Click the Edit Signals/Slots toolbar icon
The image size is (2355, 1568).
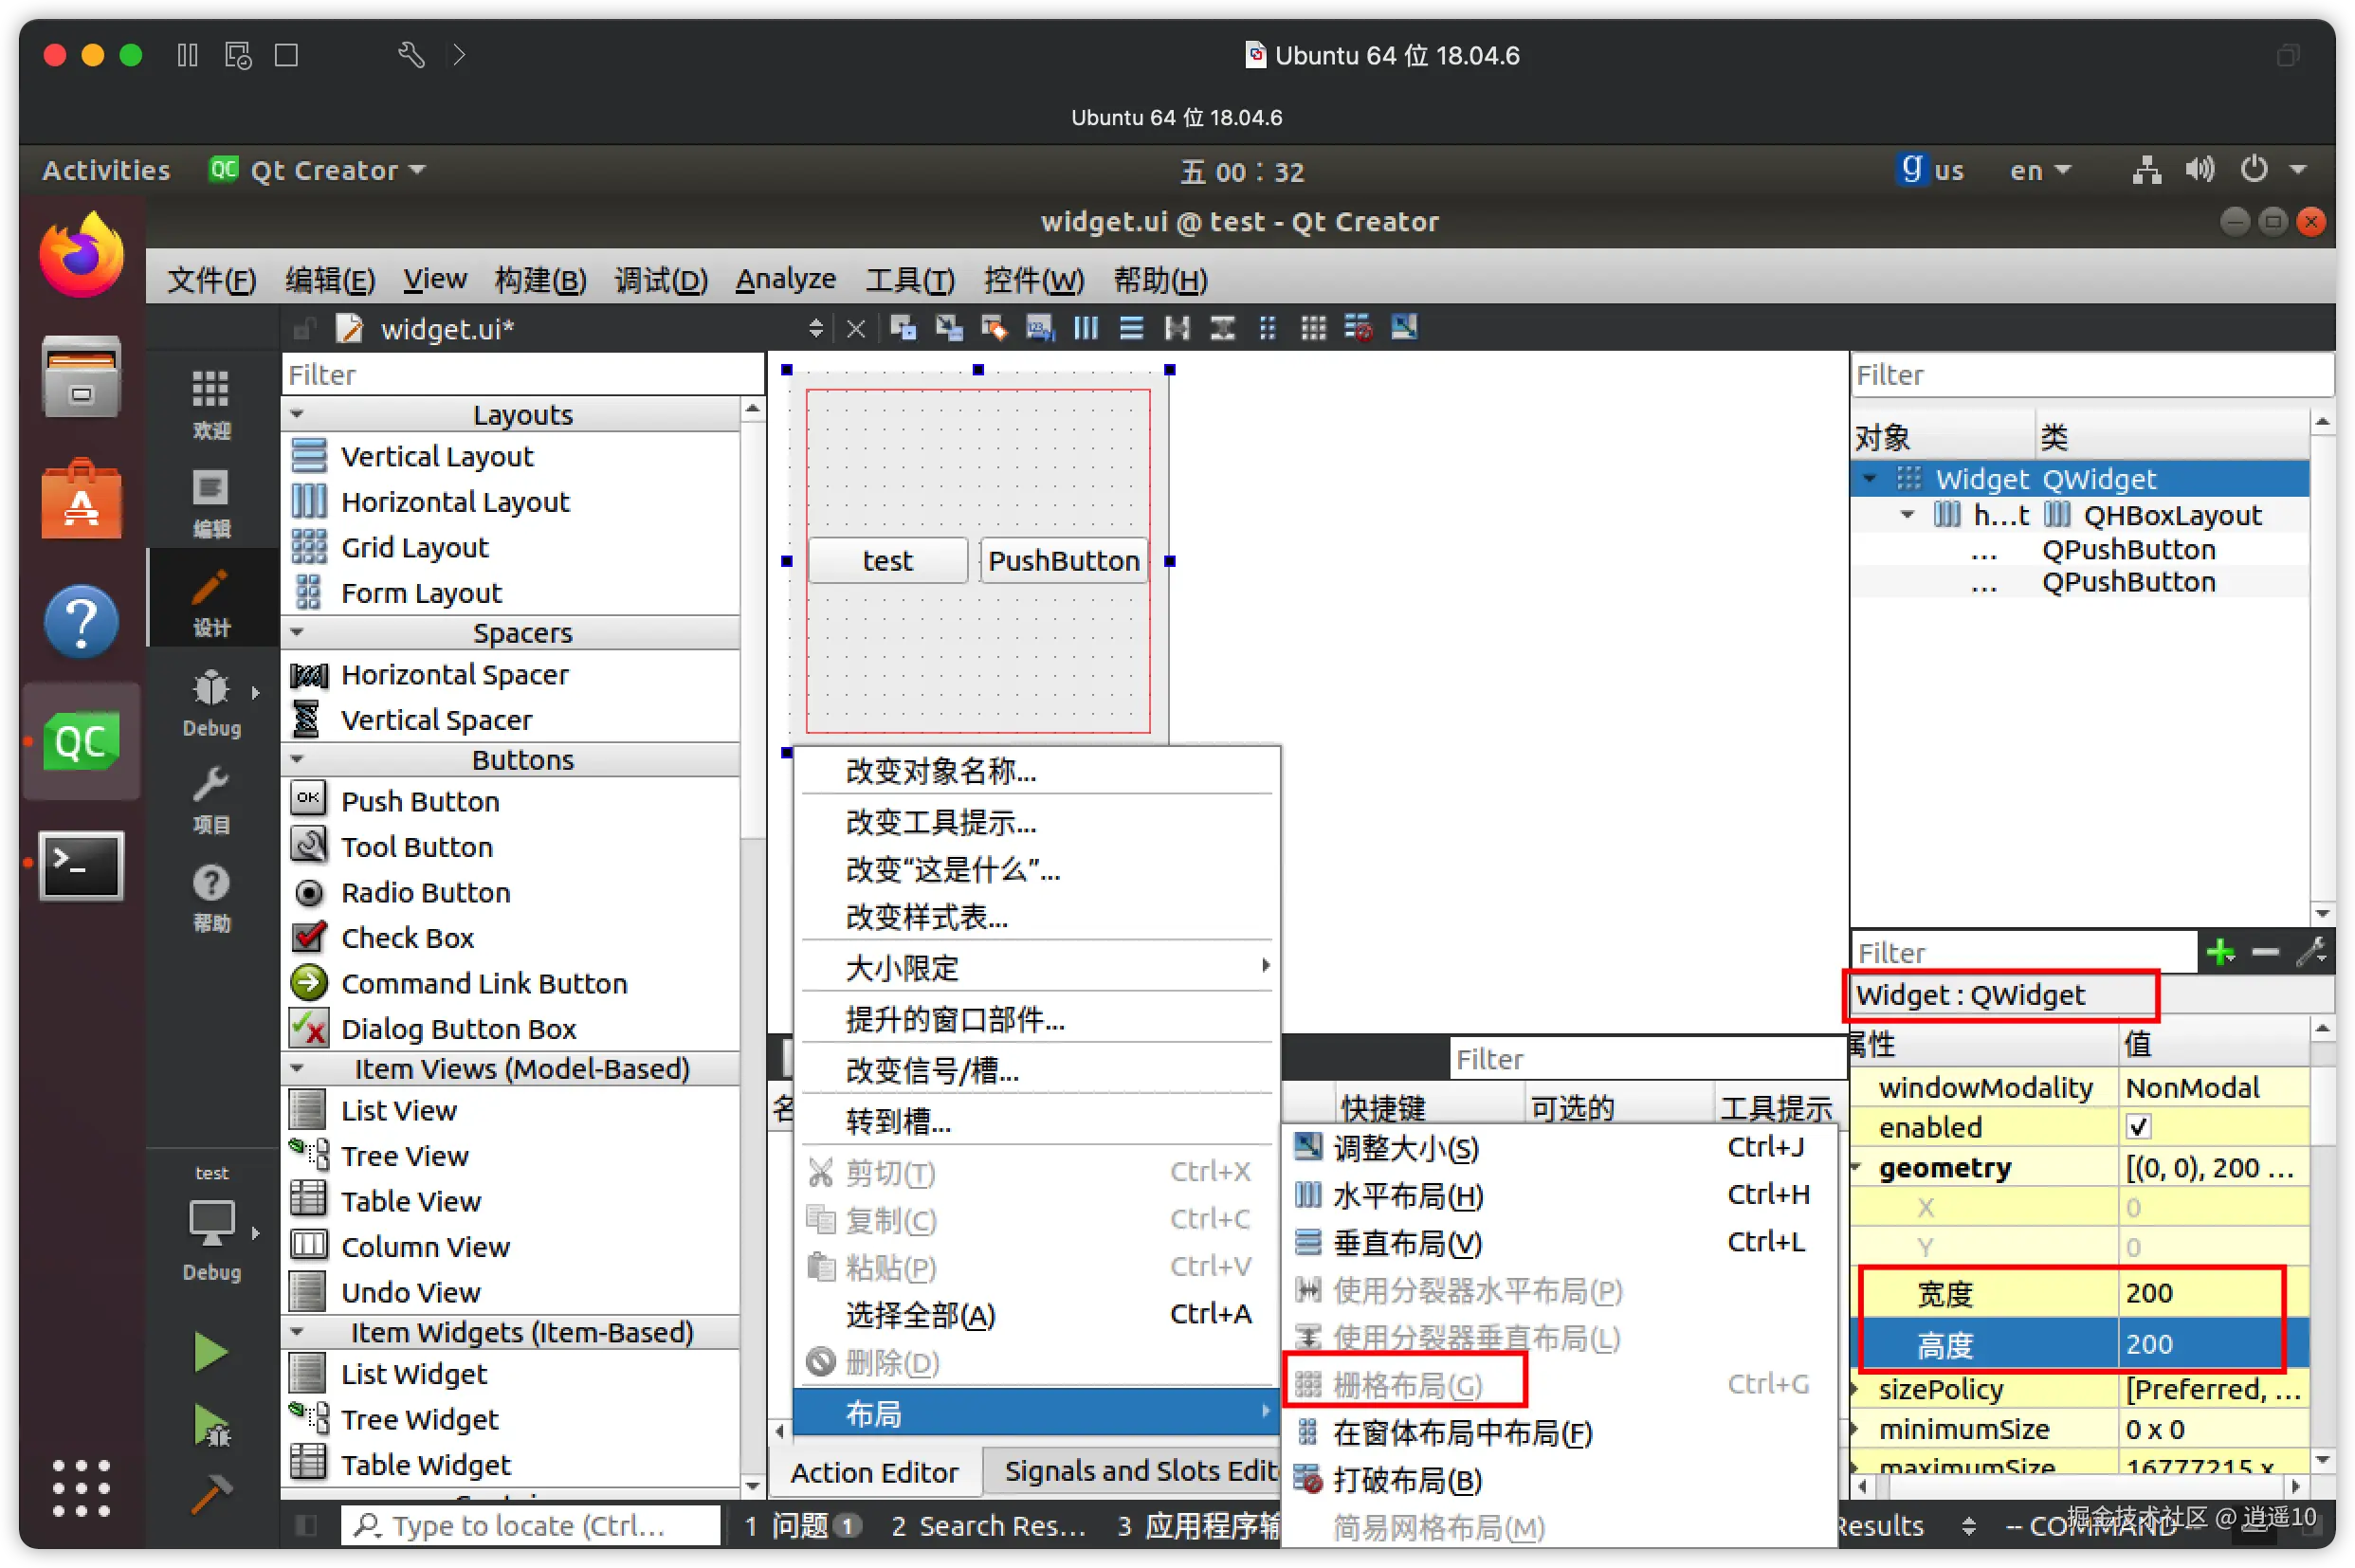pos(948,328)
